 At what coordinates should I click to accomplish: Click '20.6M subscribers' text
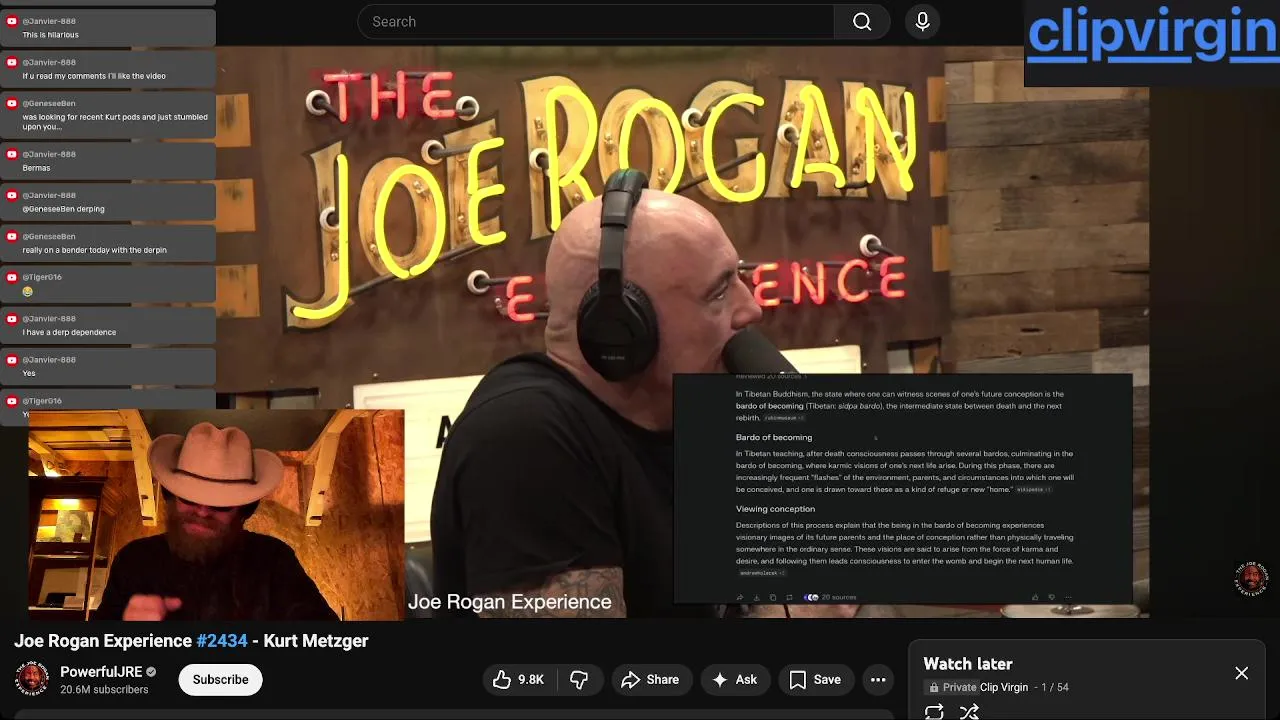[104, 690]
